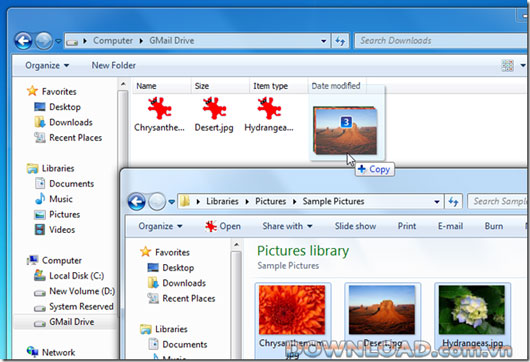Open Downloads in Sample Pictures window sidebar
Image resolution: width=530 pixels, height=362 pixels.
pos(177,283)
